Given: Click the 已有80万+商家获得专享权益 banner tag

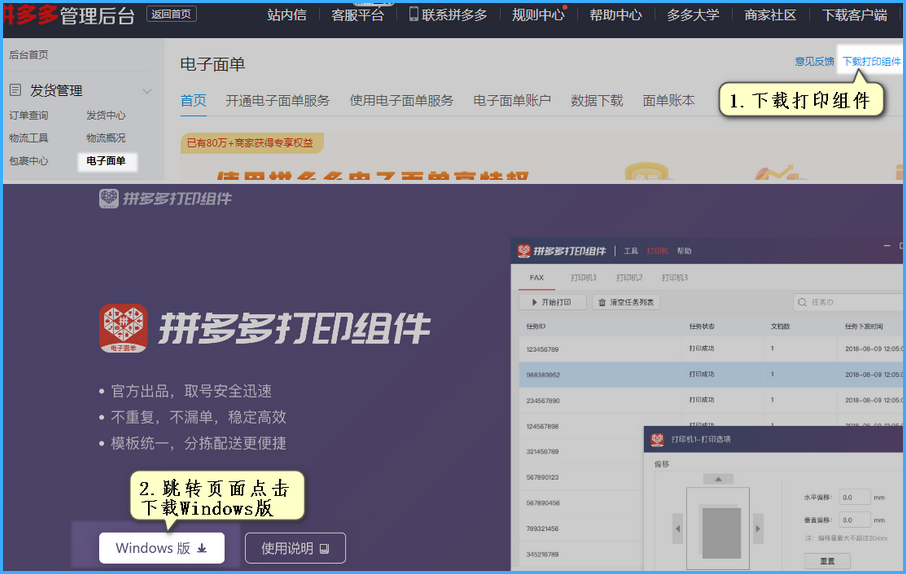Looking at the screenshot, I should pyautogui.click(x=252, y=143).
